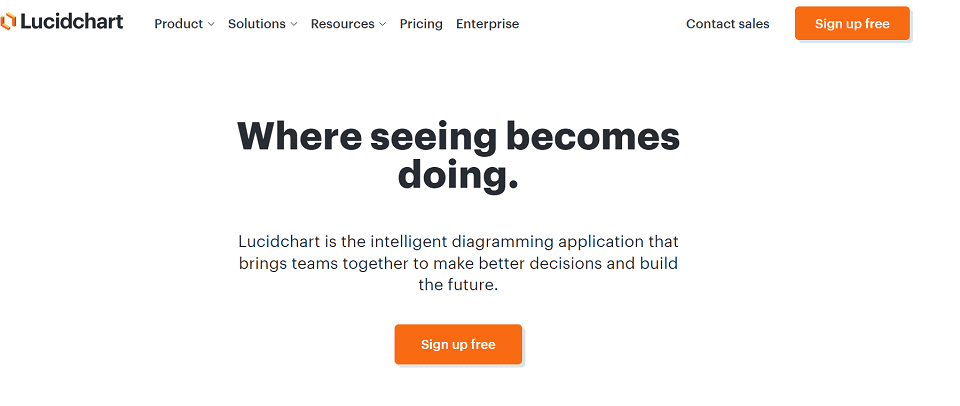
Task: Click the line starting "brings teams together"
Action: point(458,263)
